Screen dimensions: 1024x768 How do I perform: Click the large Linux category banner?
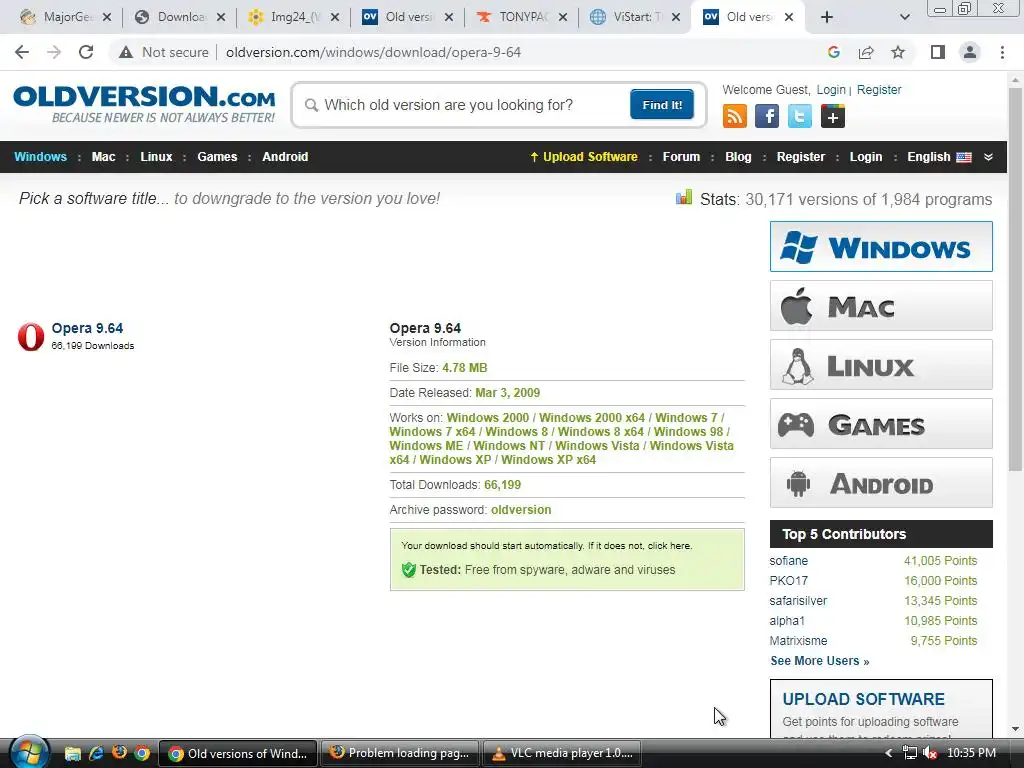point(881,364)
